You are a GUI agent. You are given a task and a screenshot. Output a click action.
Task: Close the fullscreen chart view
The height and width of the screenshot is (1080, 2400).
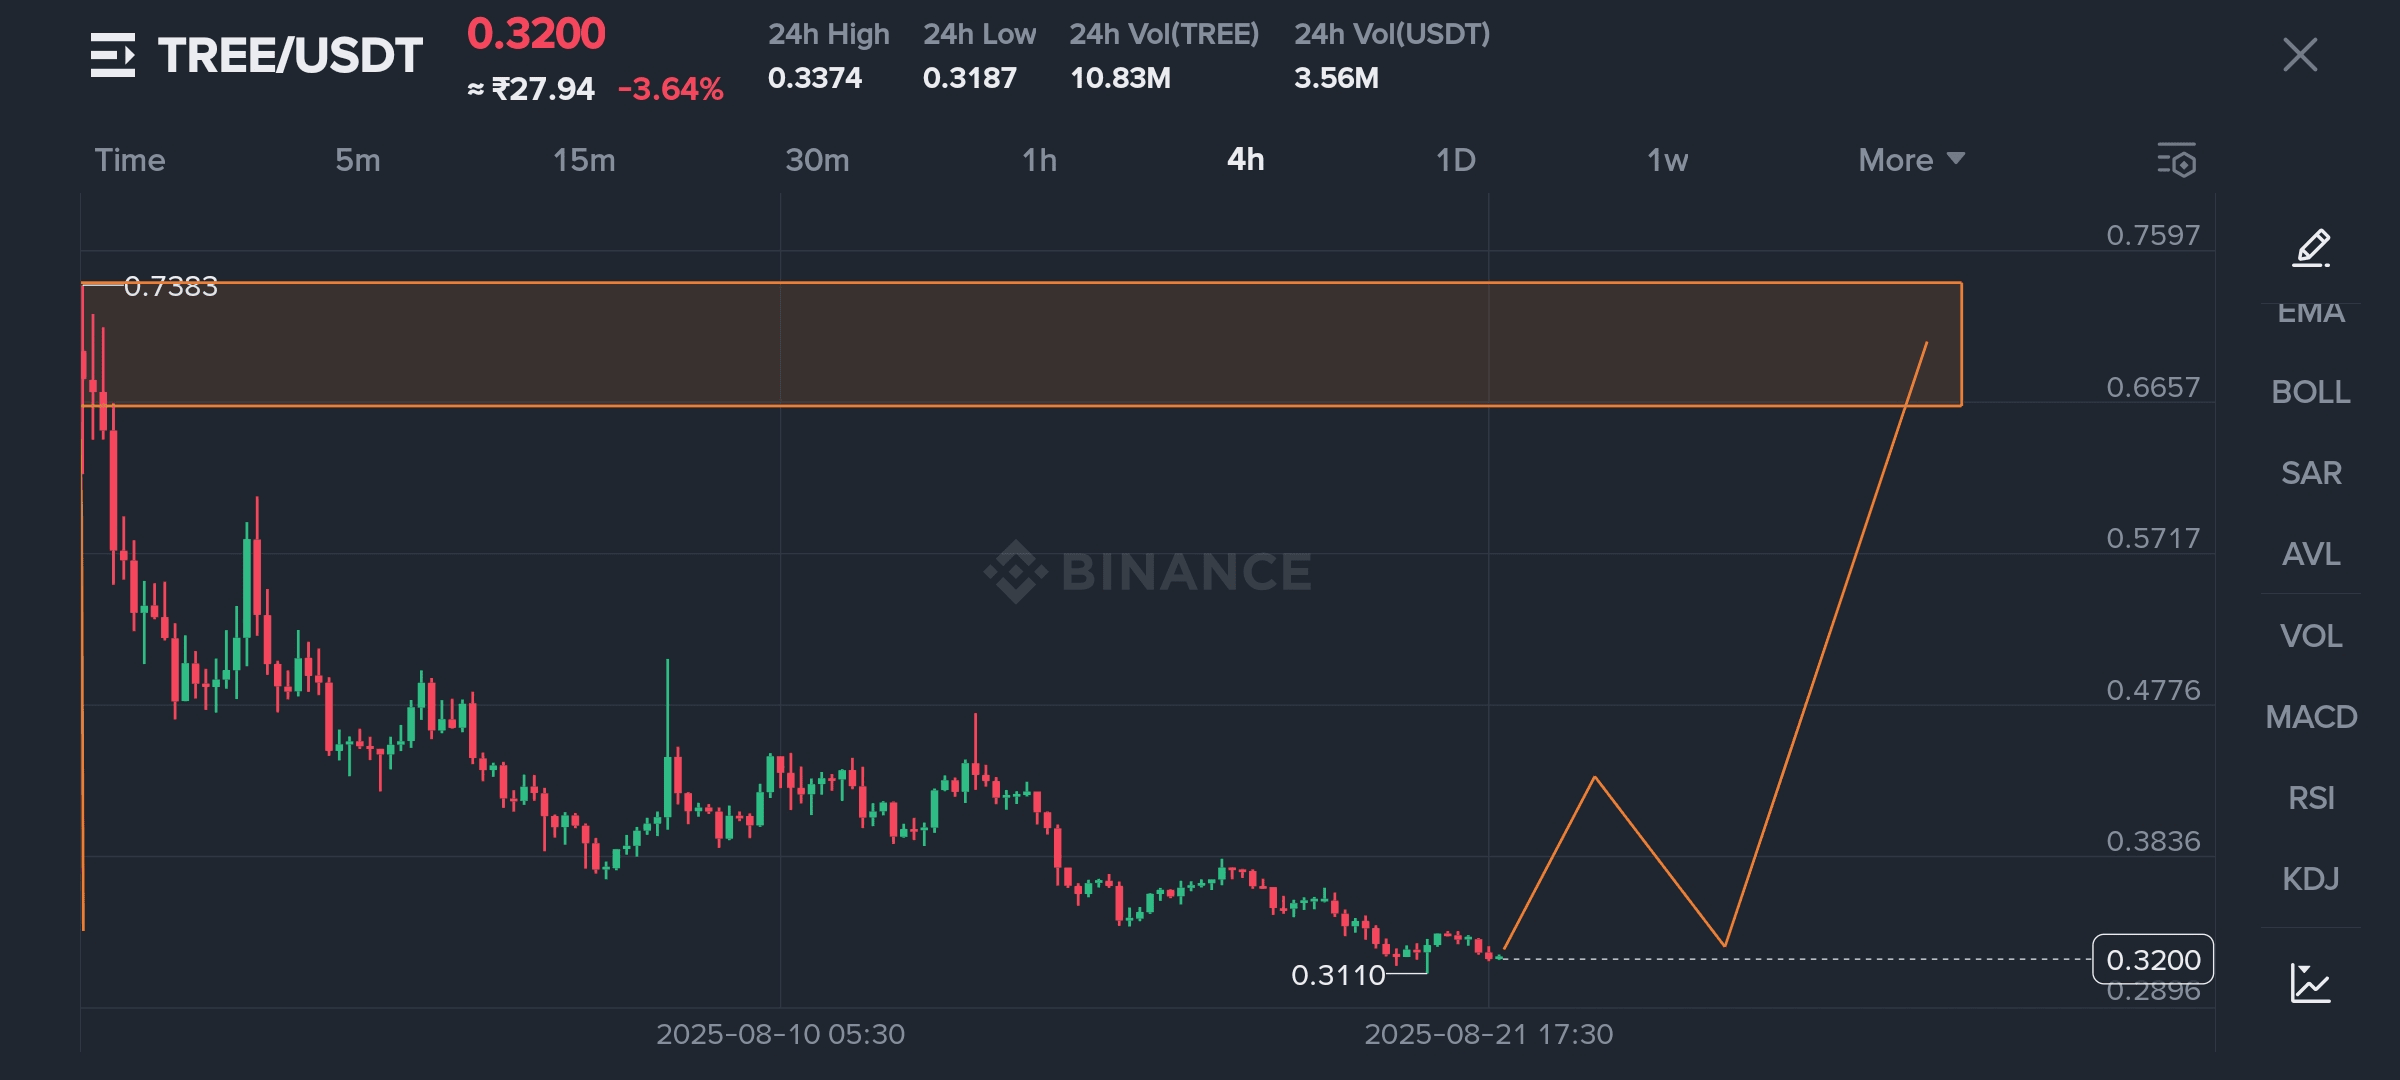click(2300, 55)
